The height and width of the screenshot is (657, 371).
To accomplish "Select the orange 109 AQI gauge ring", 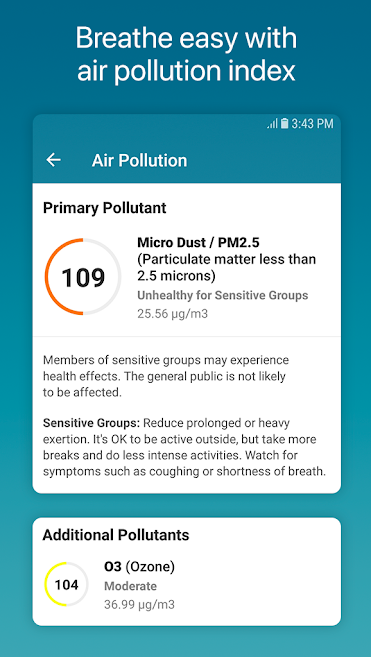I will coord(83,277).
